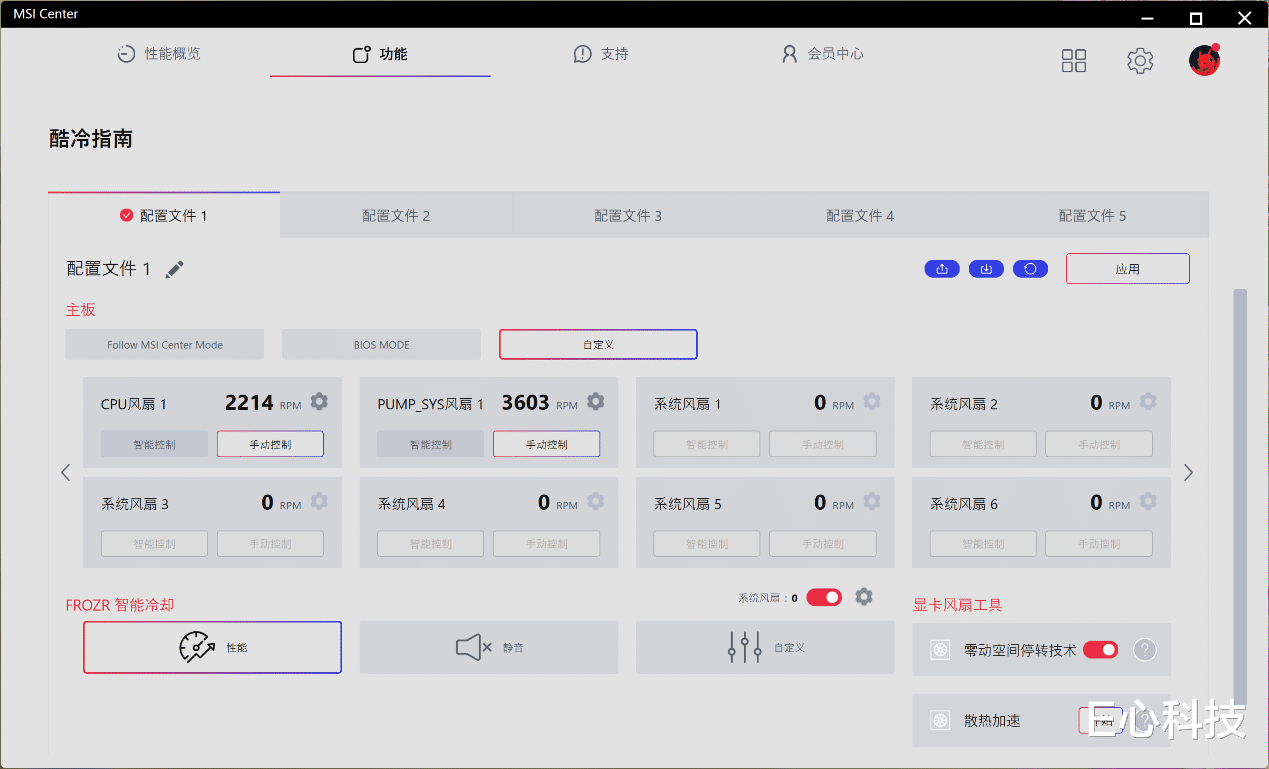Click 系统风扇 3 智能控制 button
The height and width of the screenshot is (769, 1269).
click(x=154, y=544)
